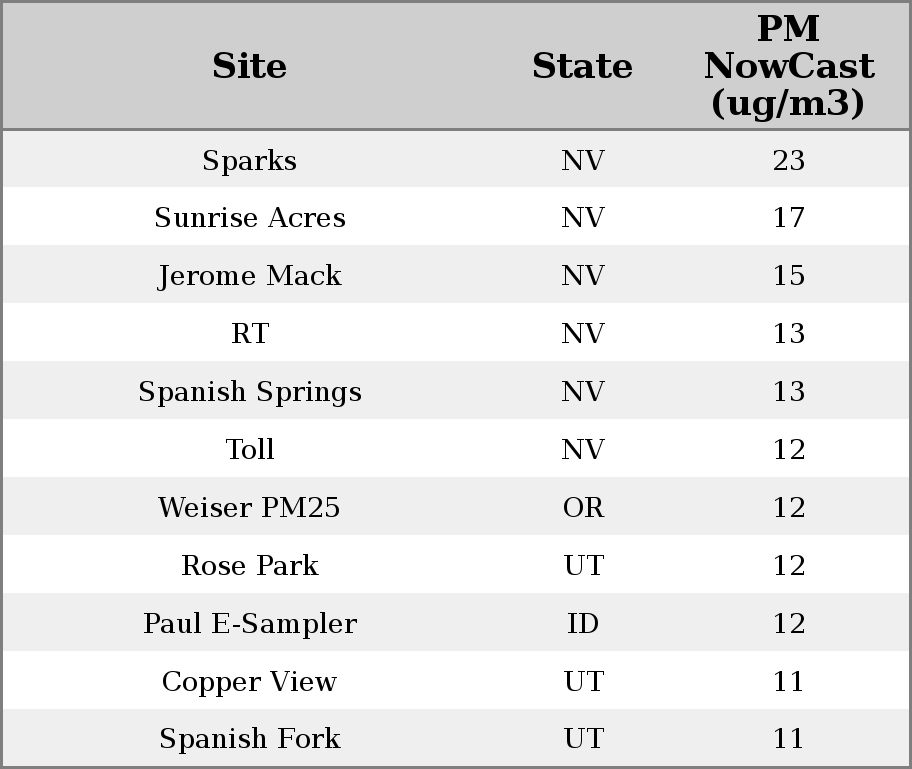Choose the RT site cell
Screen dimensions: 912x769
point(249,334)
